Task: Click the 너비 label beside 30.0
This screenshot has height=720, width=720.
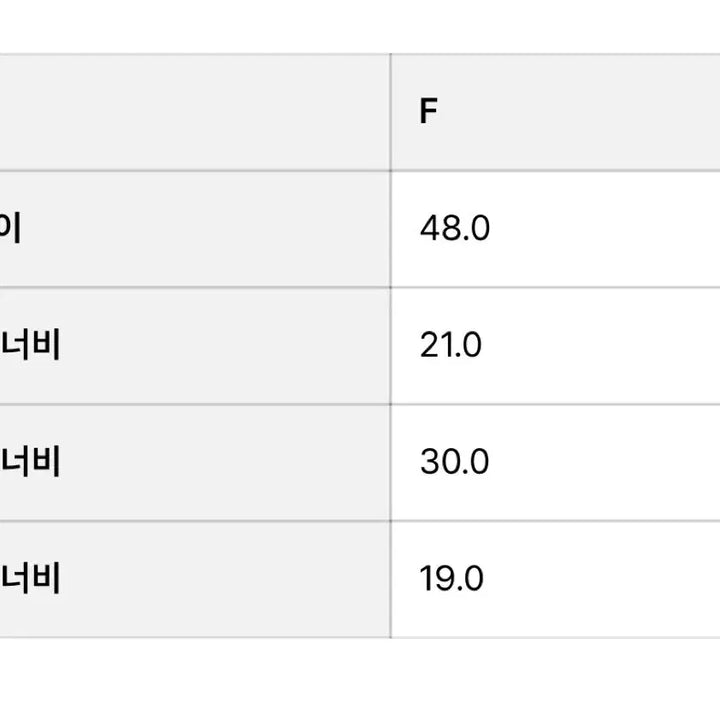Action: pos(31,462)
